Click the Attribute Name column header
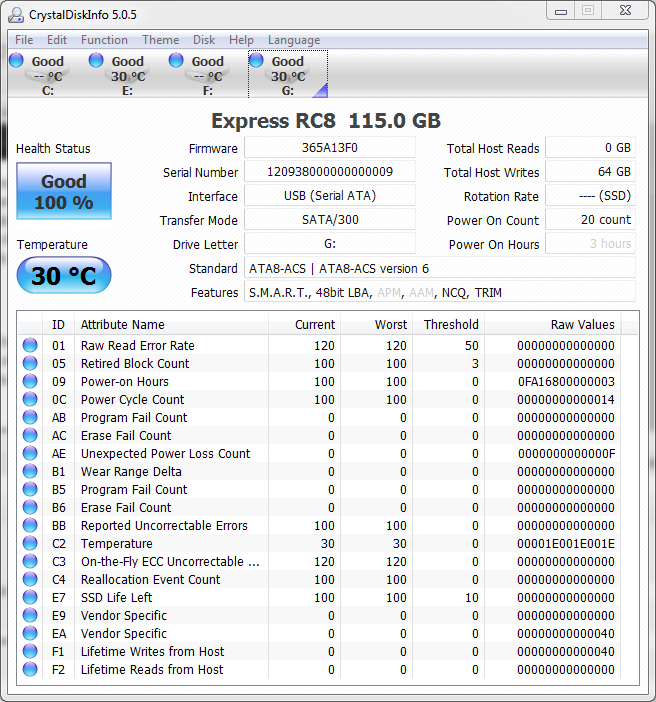This screenshot has height=702, width=656. point(122,325)
